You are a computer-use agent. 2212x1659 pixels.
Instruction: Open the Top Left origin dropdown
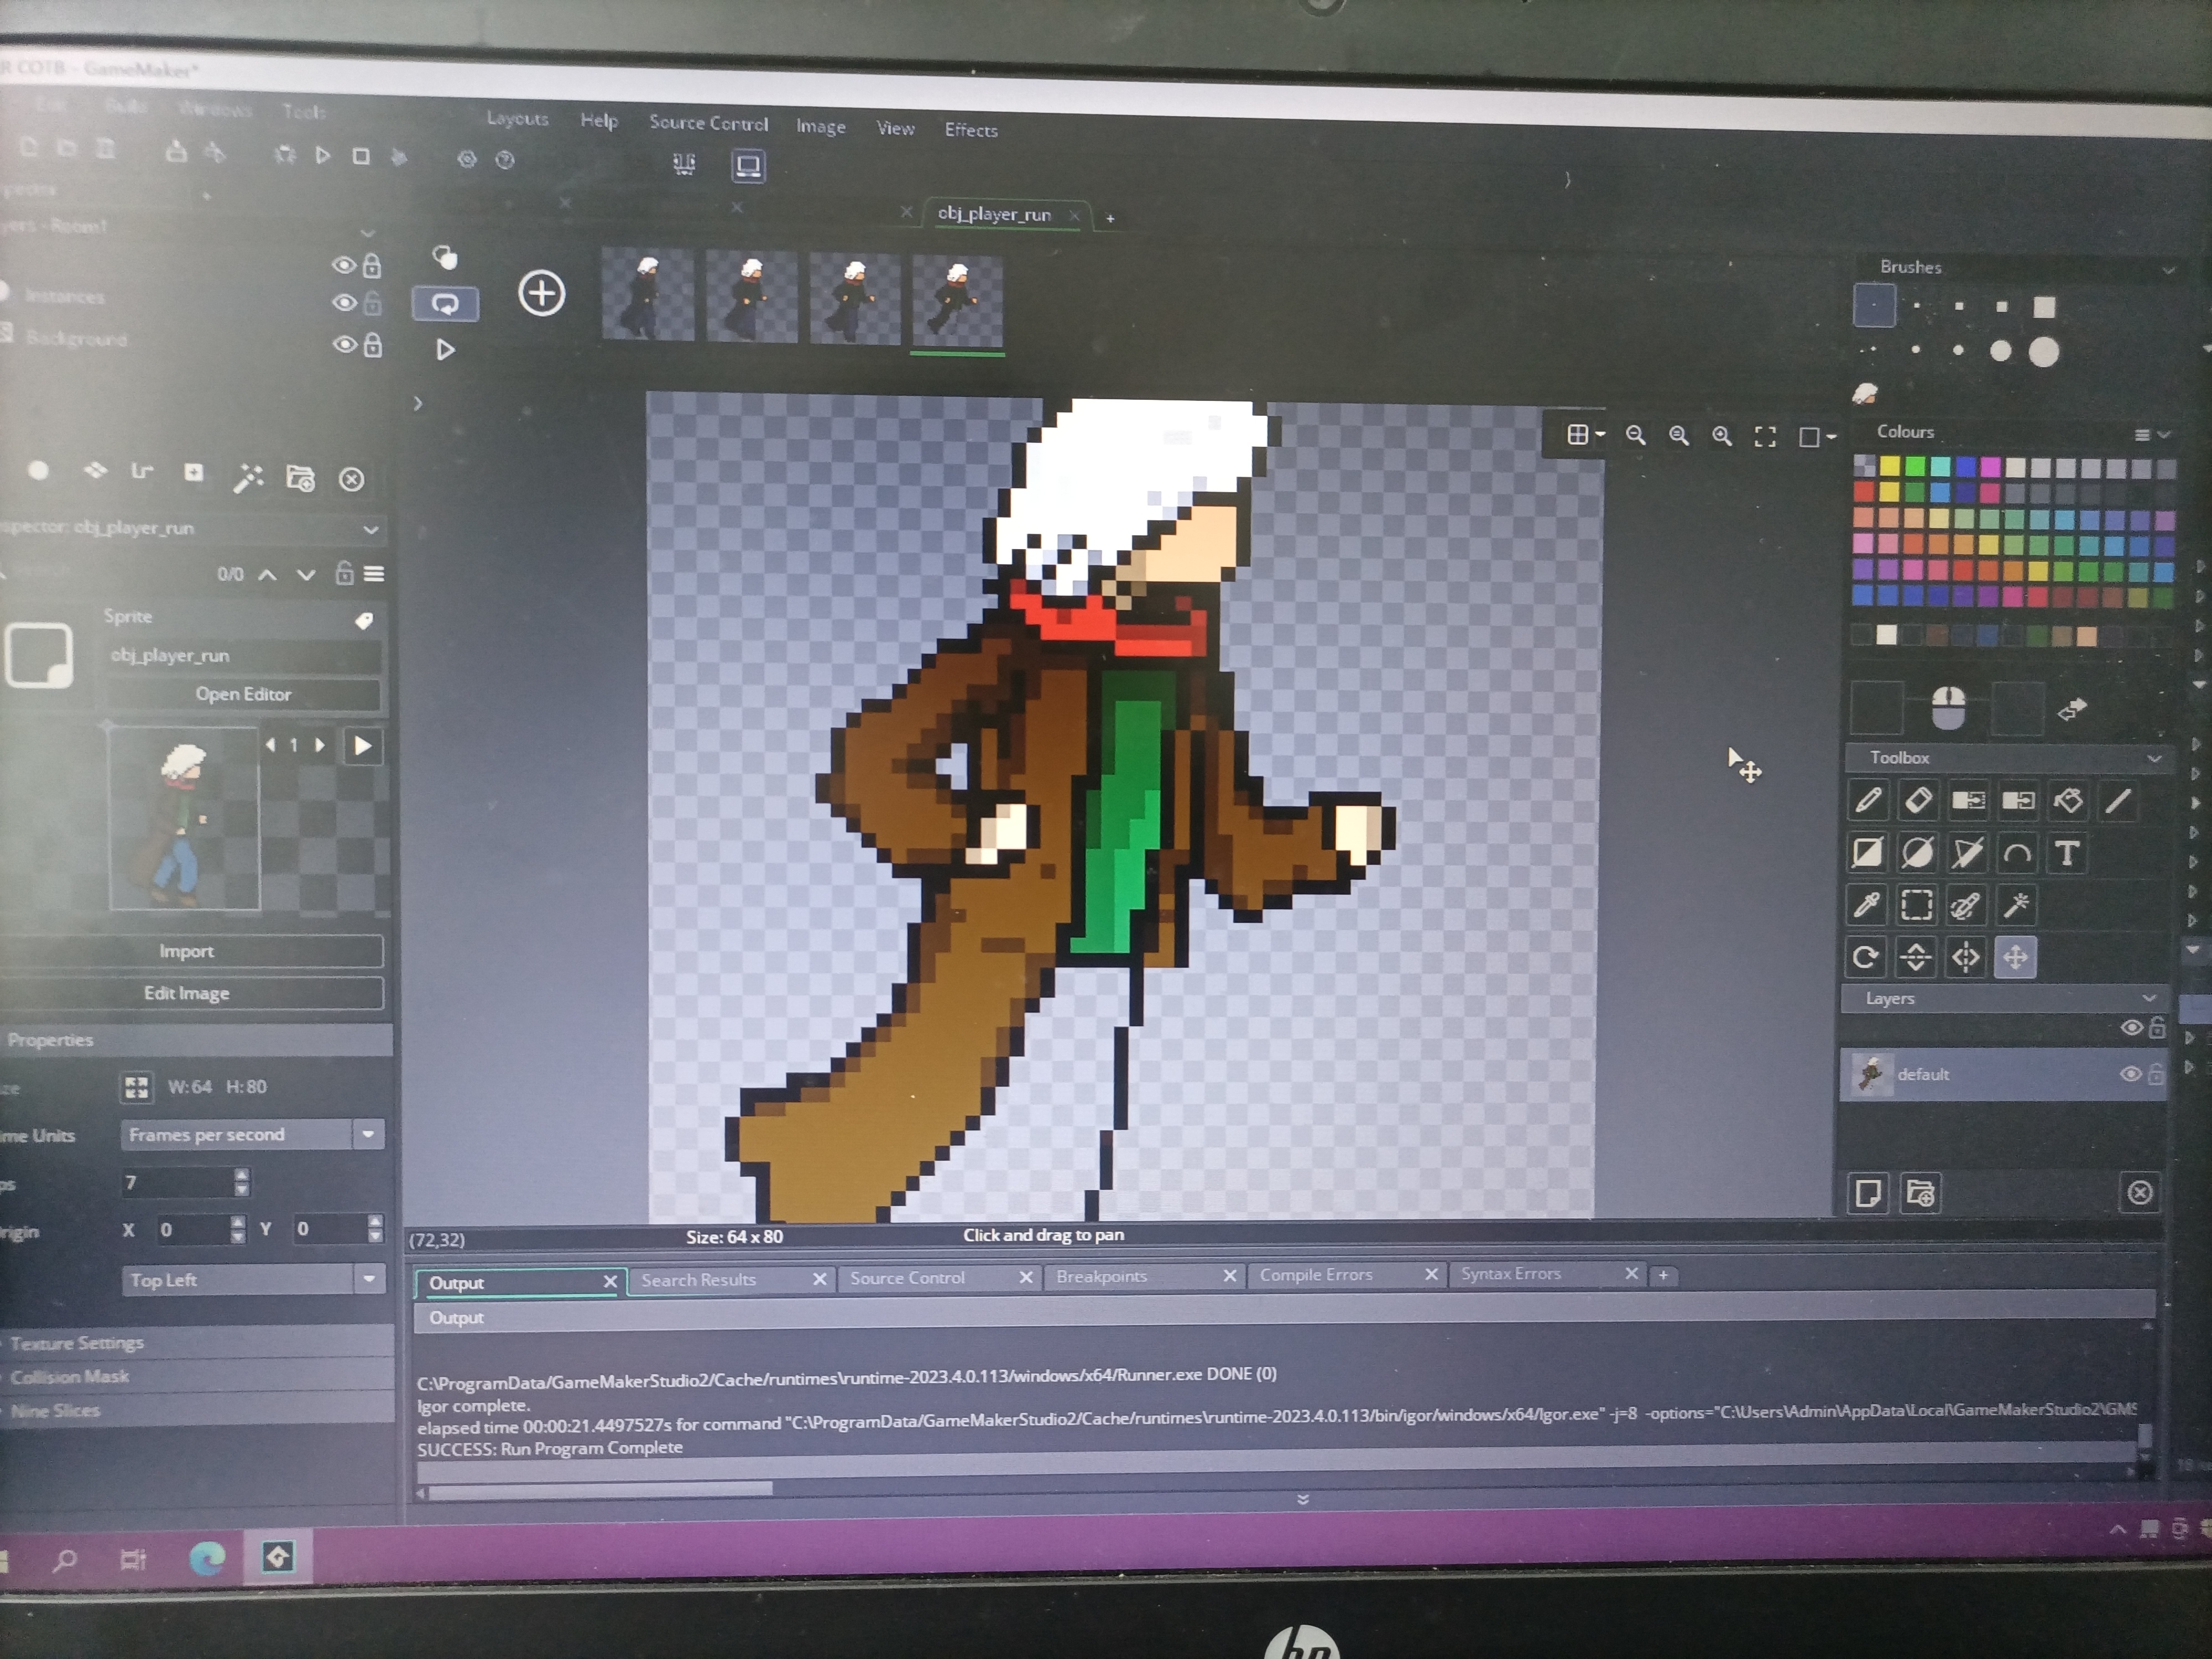(x=369, y=1279)
